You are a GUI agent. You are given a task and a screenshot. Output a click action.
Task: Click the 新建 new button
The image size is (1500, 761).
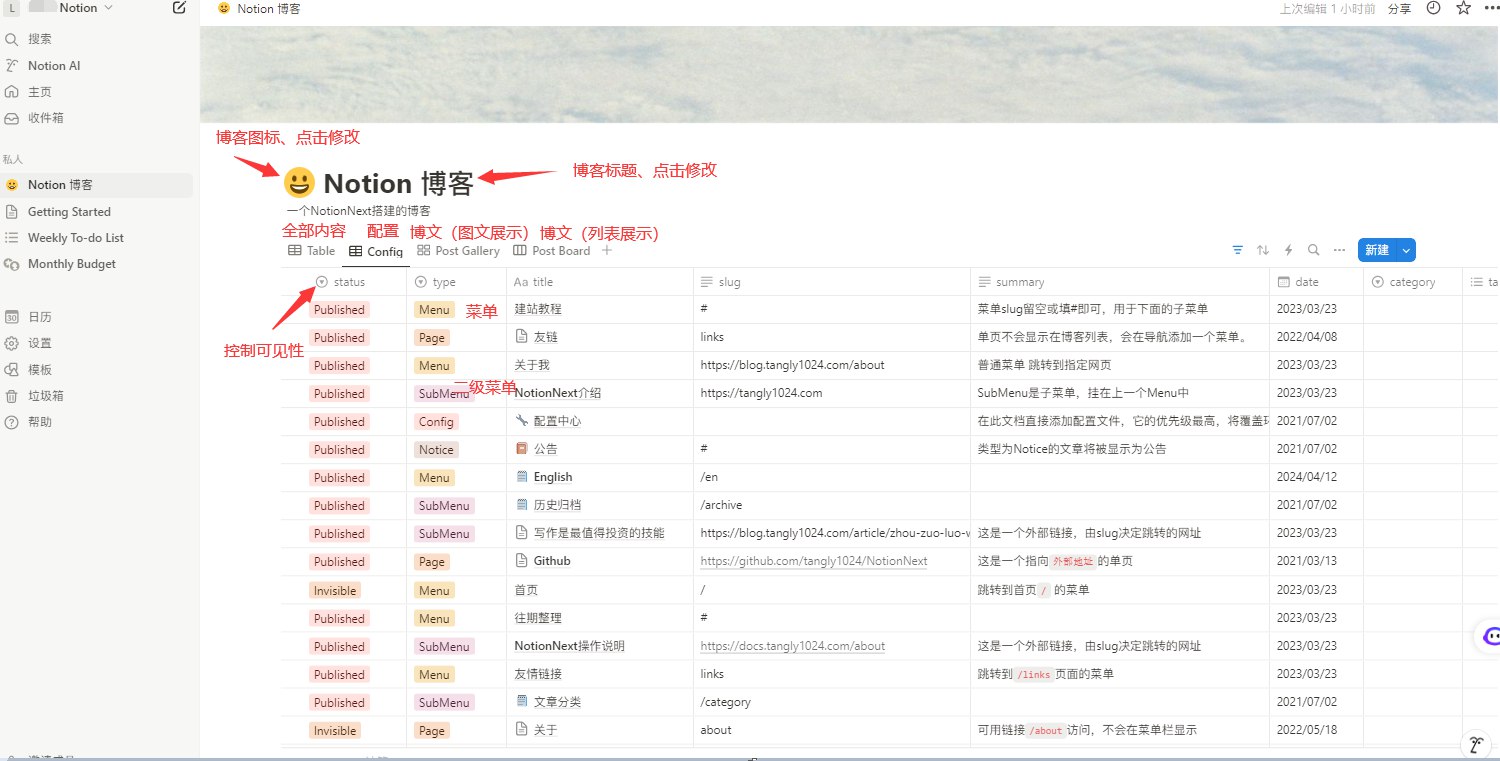tap(1377, 250)
